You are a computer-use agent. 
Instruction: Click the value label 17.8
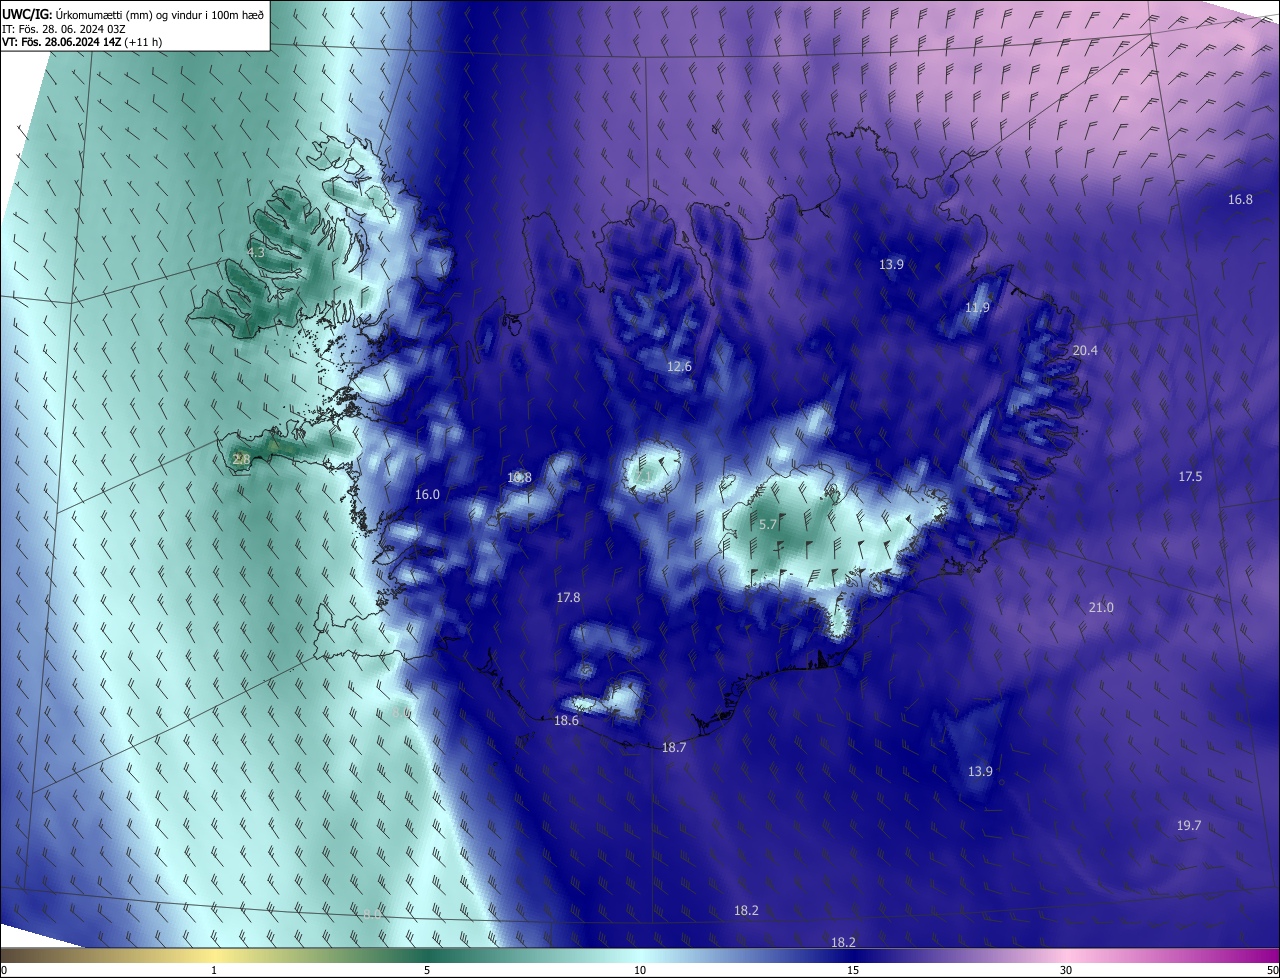568,597
